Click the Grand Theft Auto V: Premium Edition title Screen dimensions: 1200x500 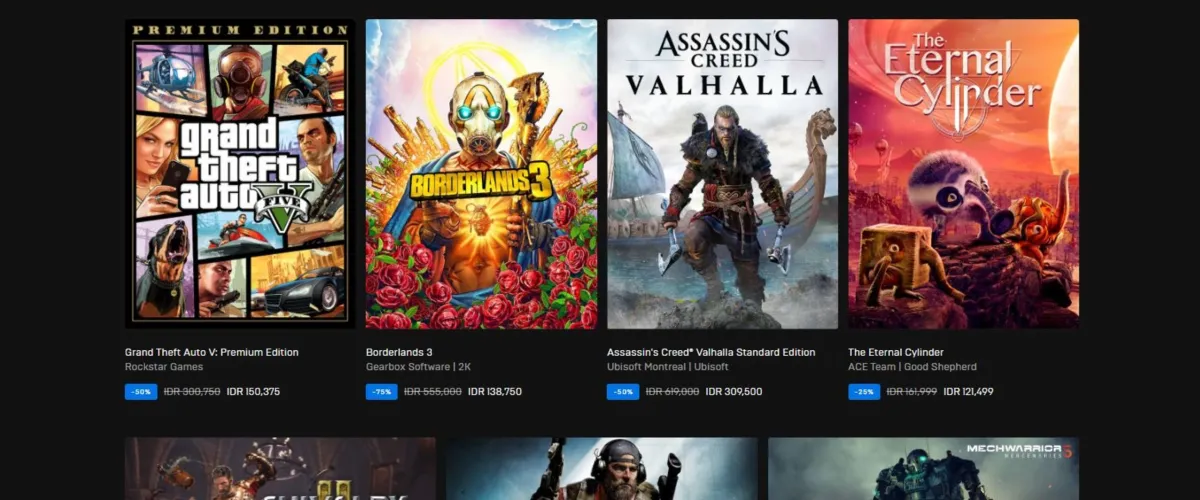point(212,352)
